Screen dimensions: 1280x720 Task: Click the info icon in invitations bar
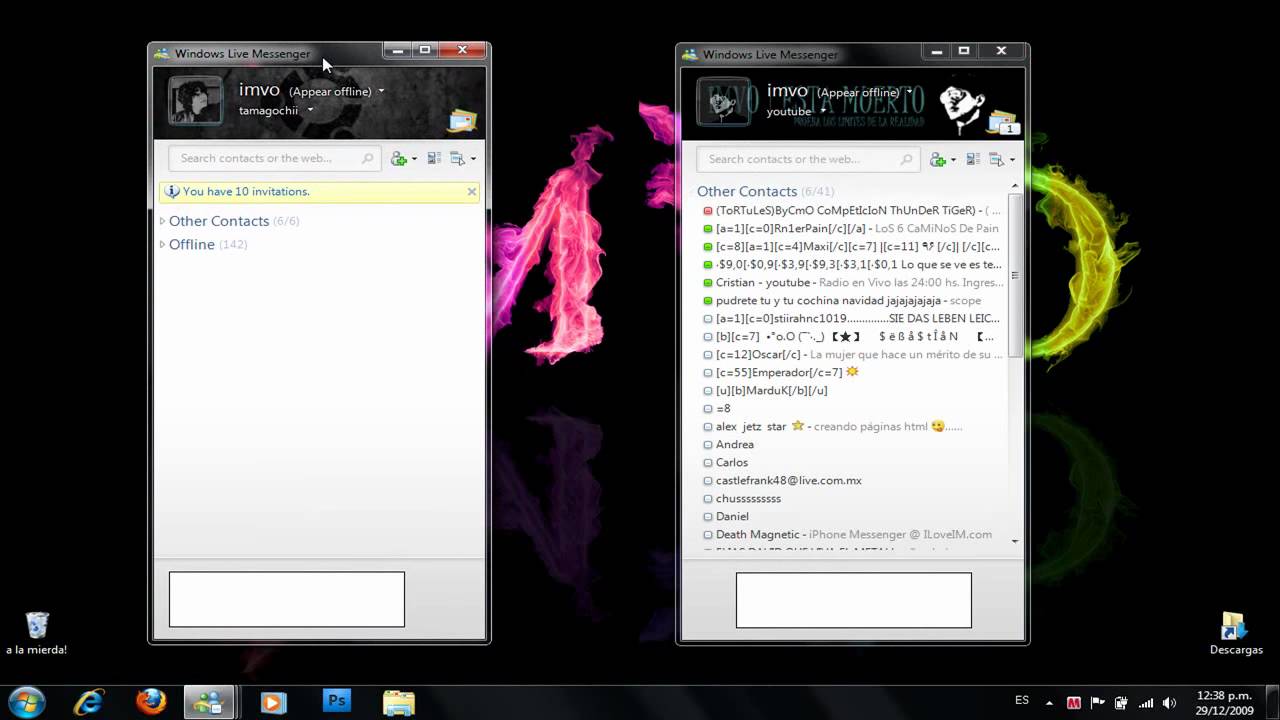(172, 191)
